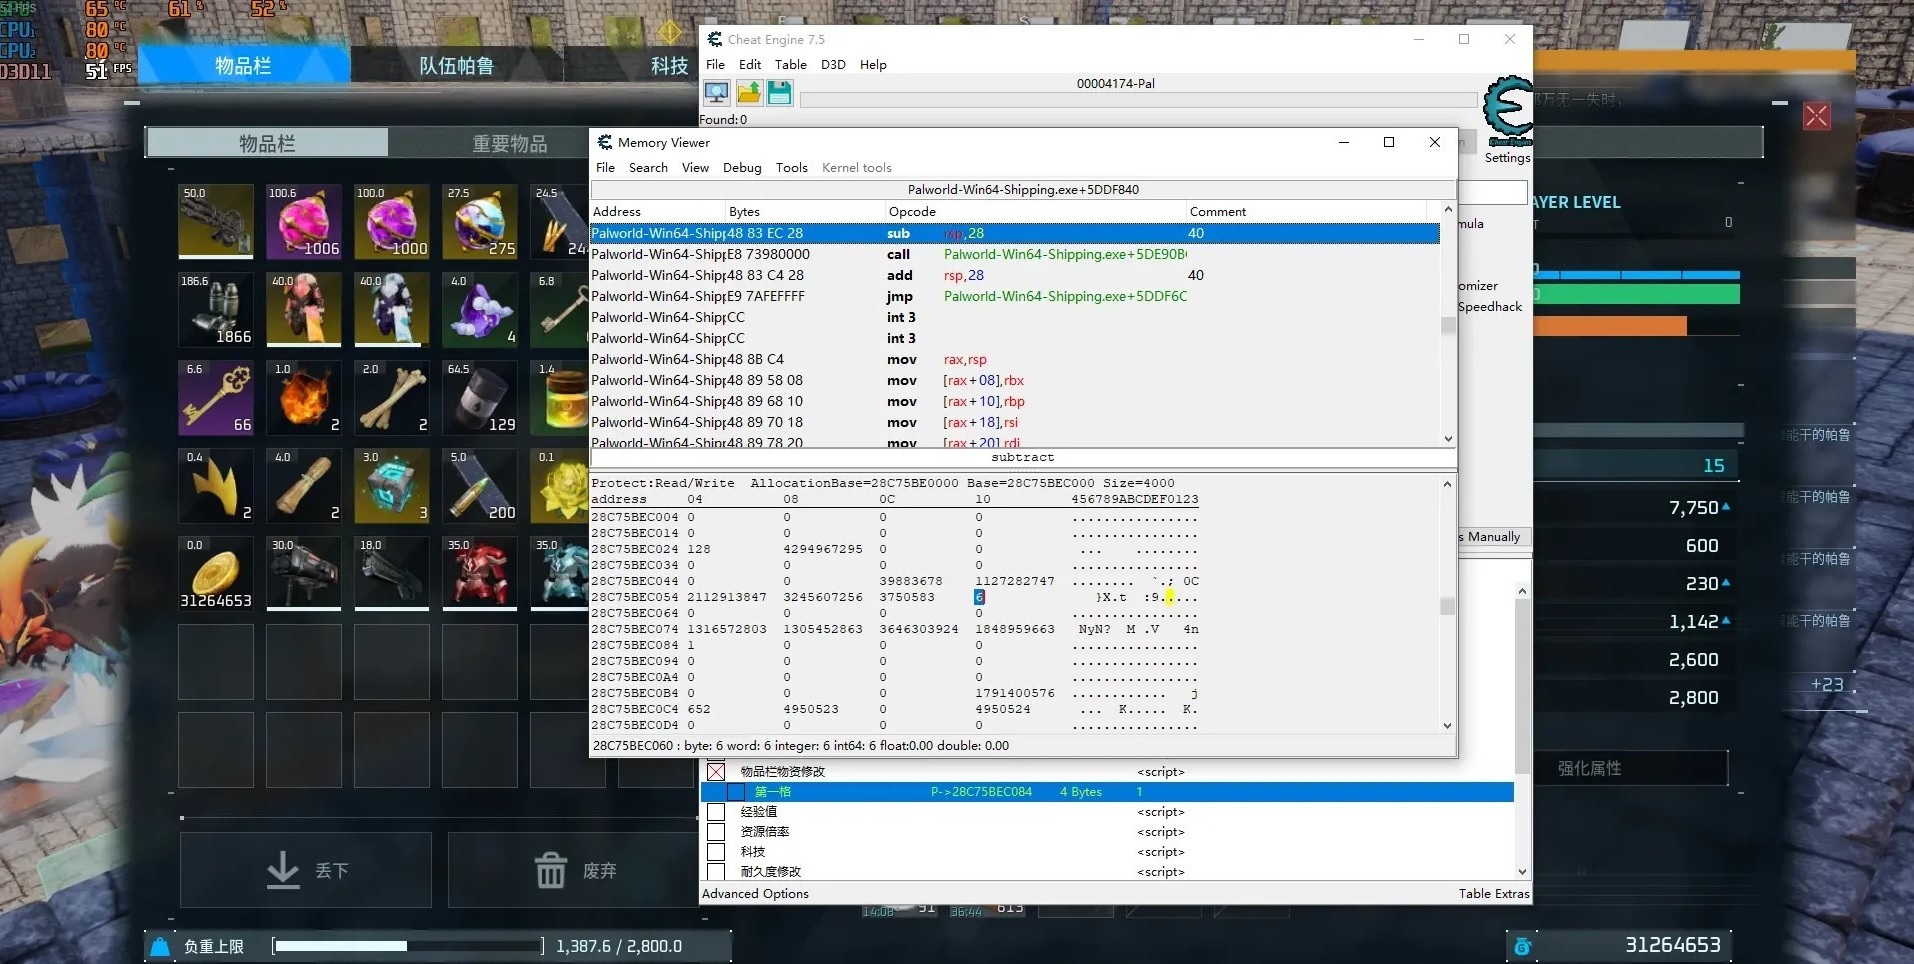Select the bullet ammo stack of 1866
Viewport: 1914px width, 964px height.
[x=216, y=310]
